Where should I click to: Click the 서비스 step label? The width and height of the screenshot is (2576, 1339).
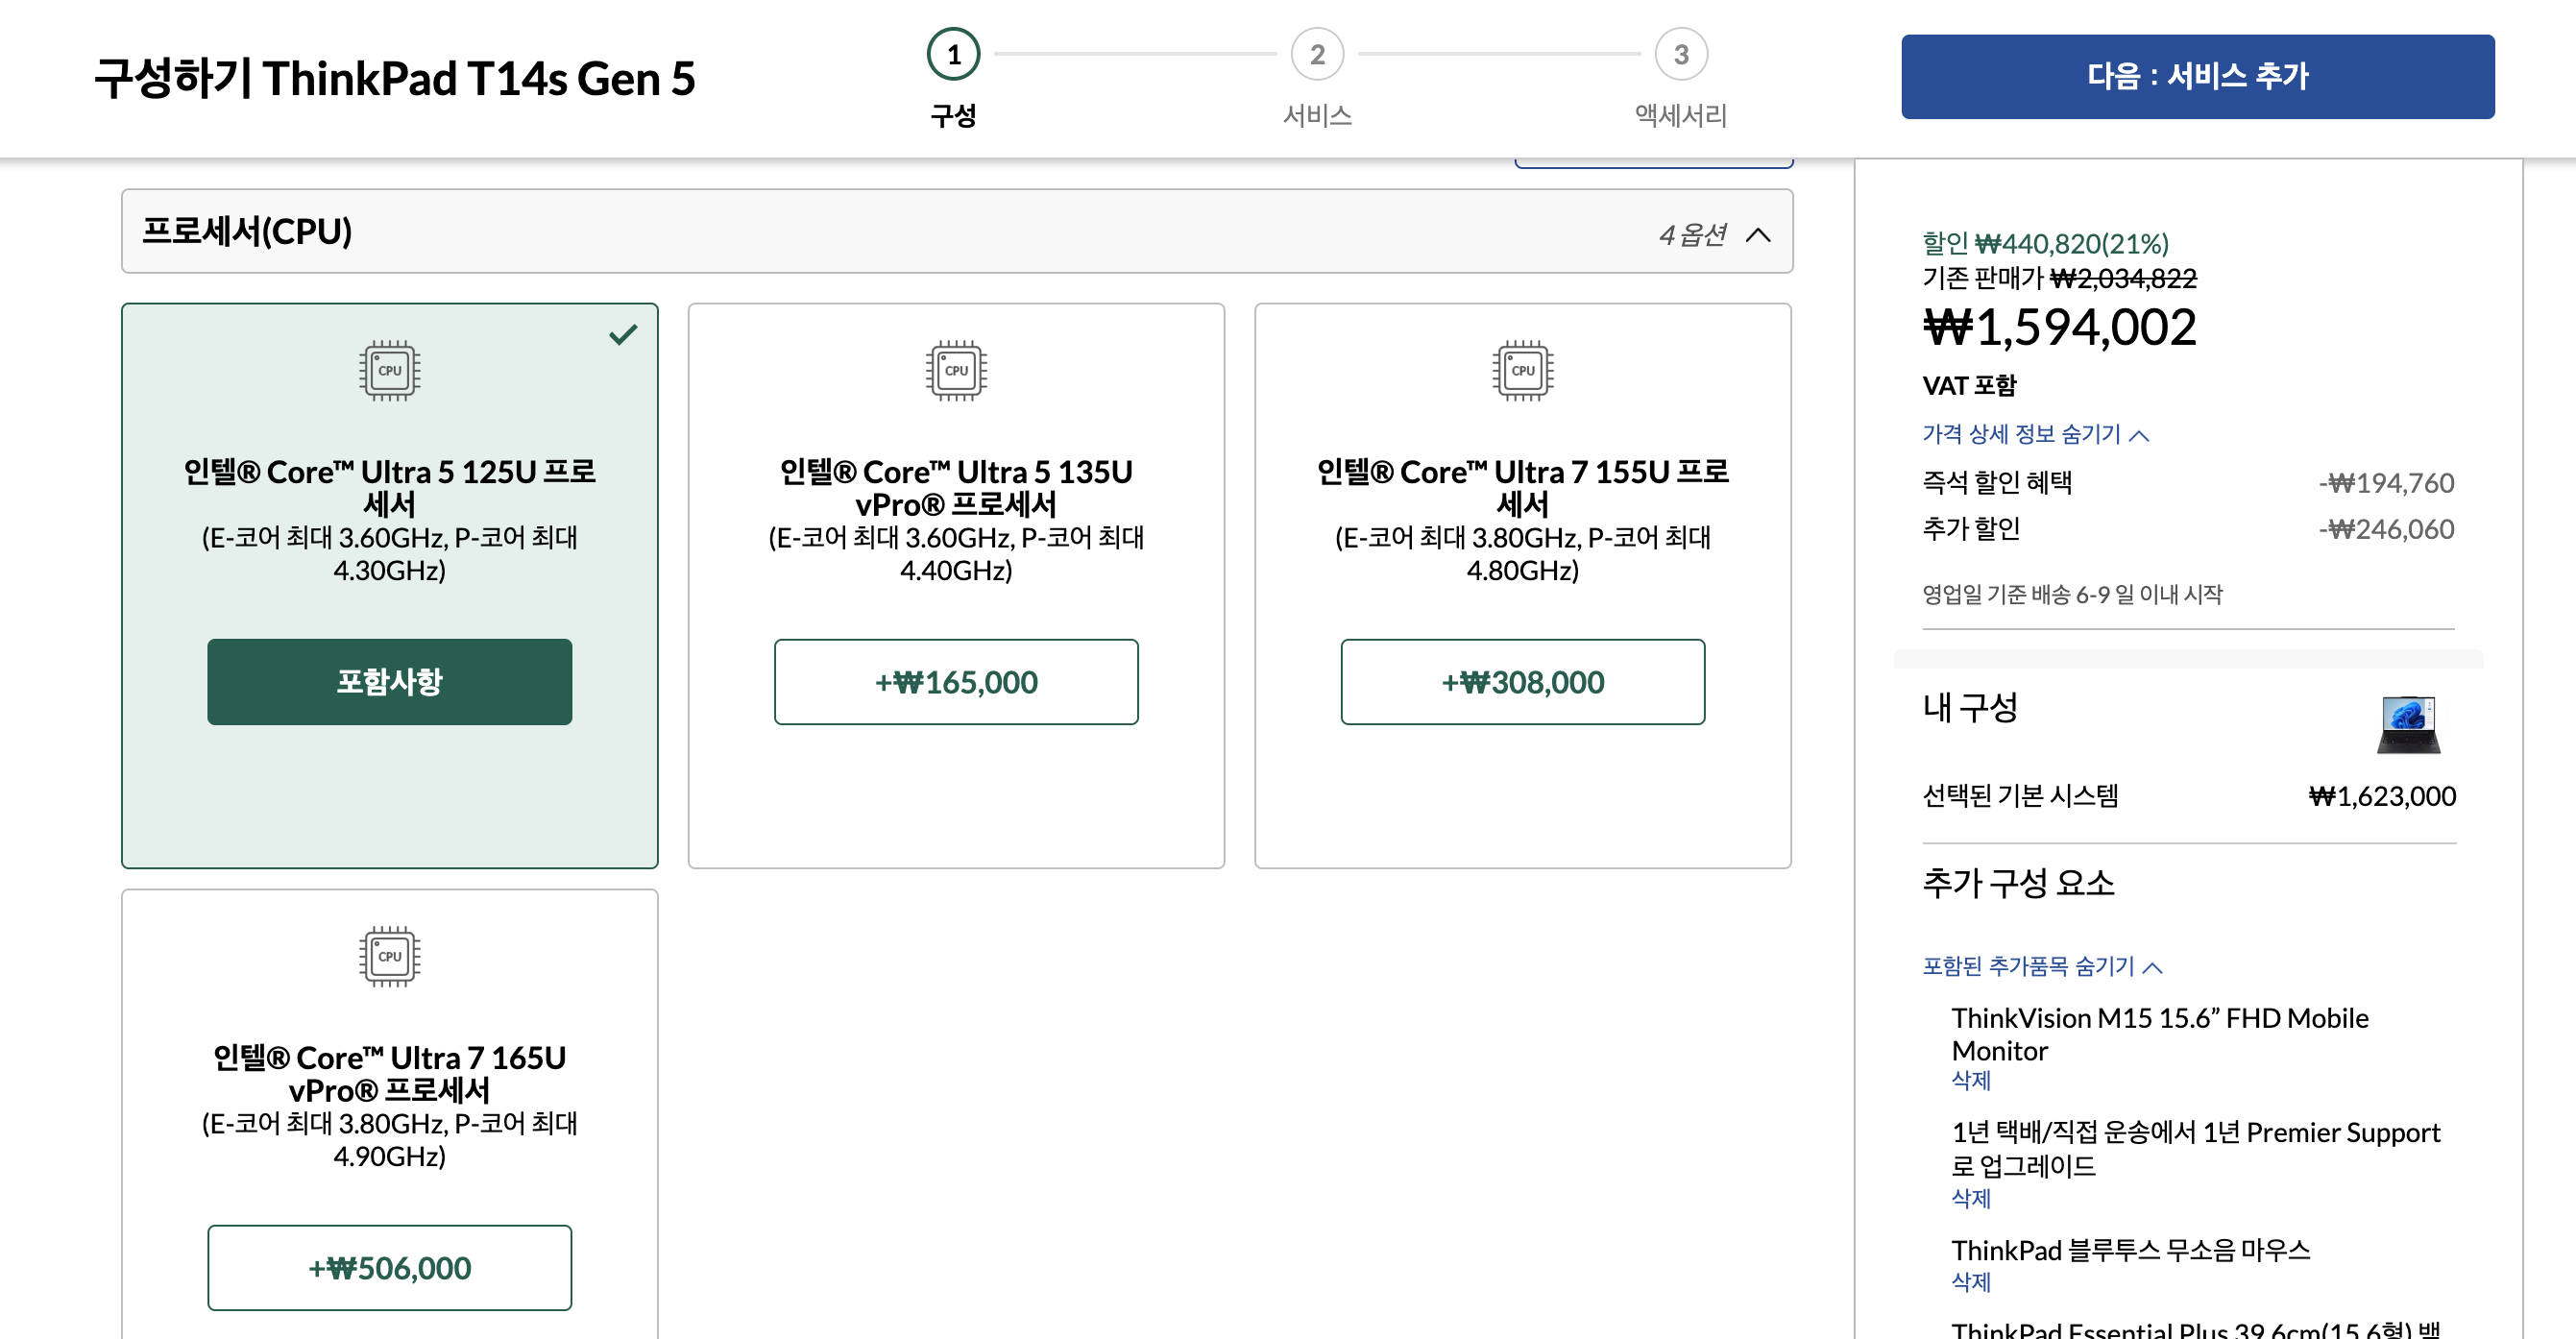pos(1317,116)
